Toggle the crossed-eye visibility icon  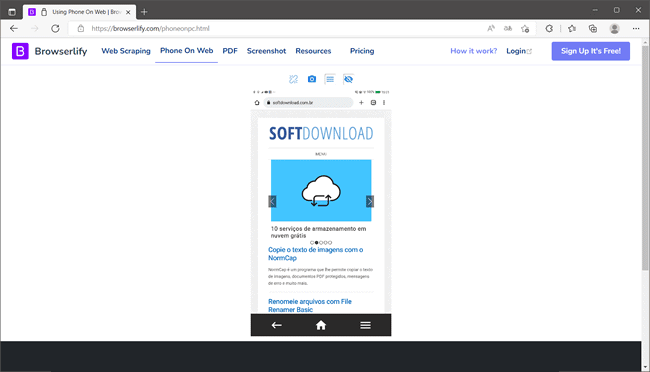[348, 79]
